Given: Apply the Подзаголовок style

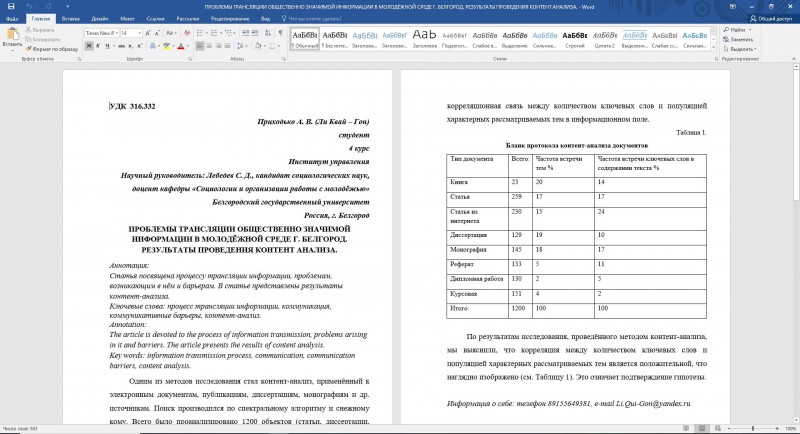Looking at the screenshot, I should [455, 39].
